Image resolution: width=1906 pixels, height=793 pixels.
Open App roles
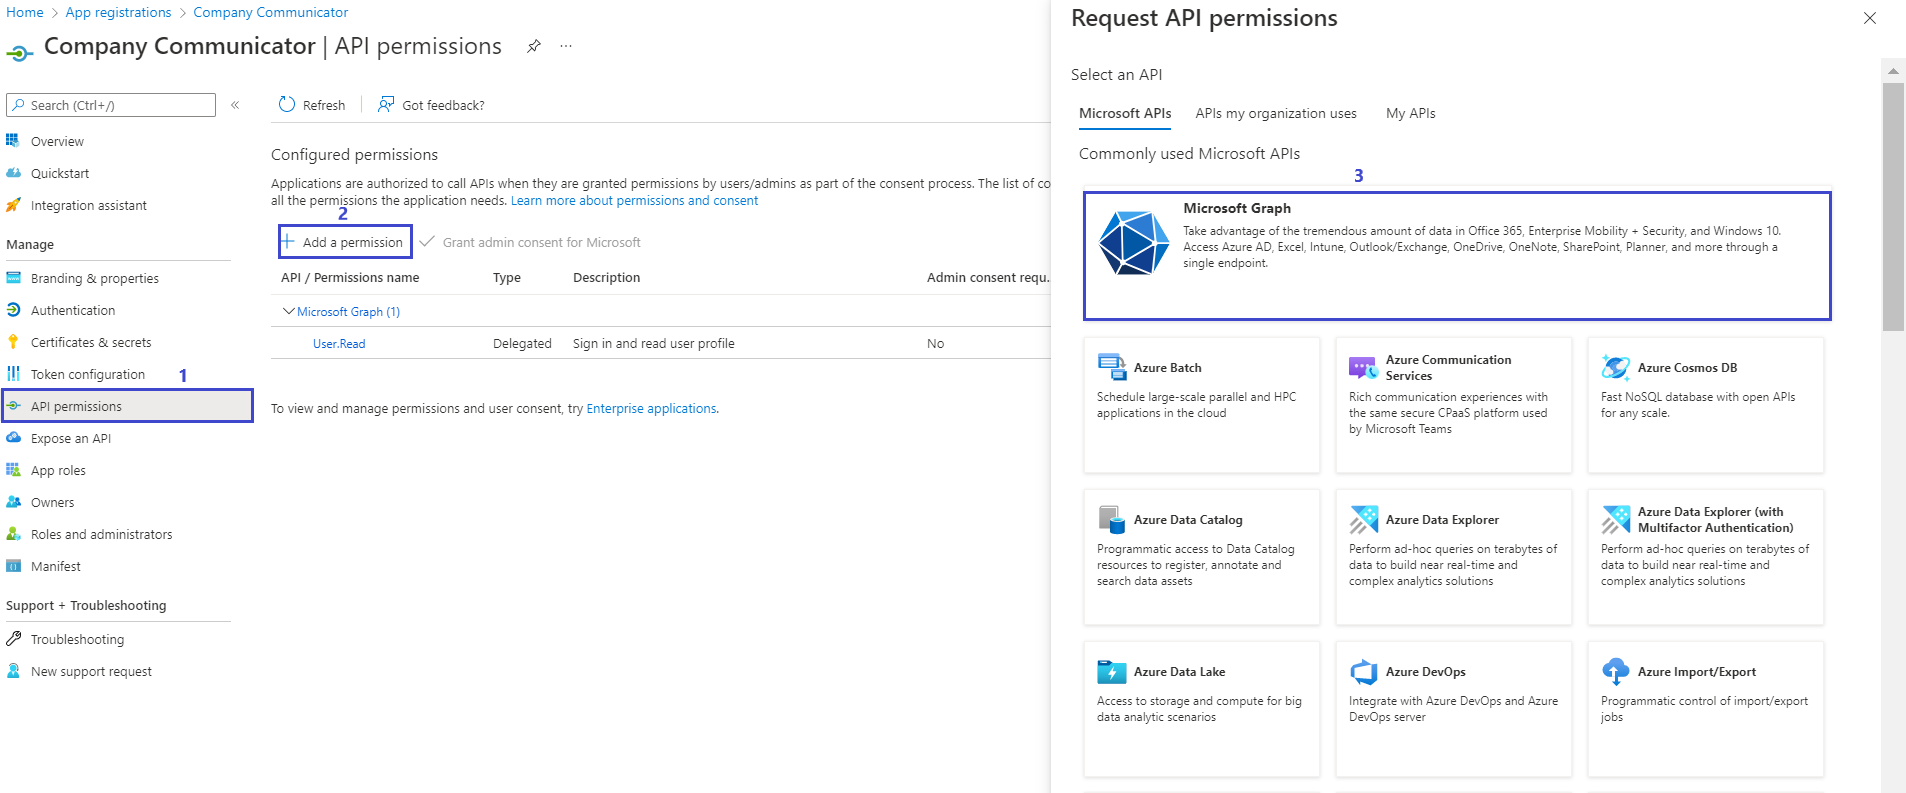(58, 470)
